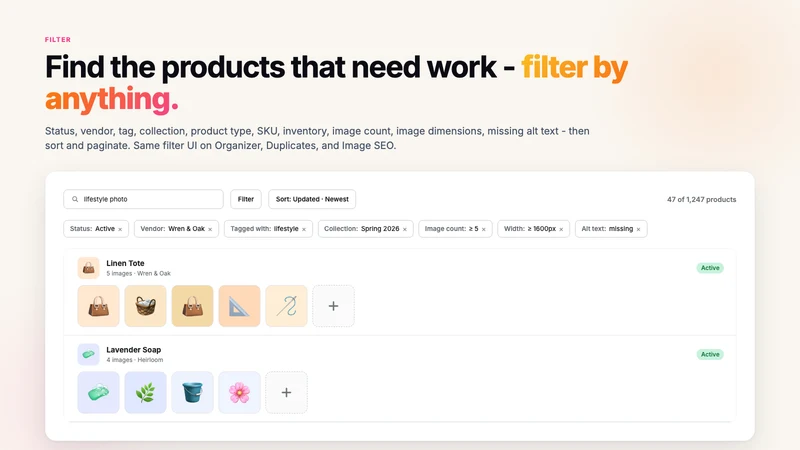Click the Lavender Soap product icon
Screen dimensions: 800x450
pyautogui.click(x=88, y=354)
